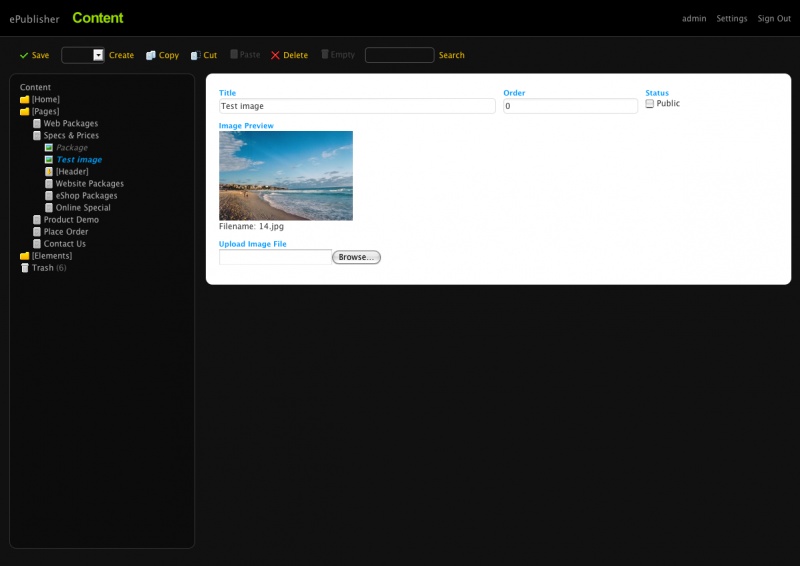Open Settings from the top menu
Screen dimensions: 800x566
point(731,19)
